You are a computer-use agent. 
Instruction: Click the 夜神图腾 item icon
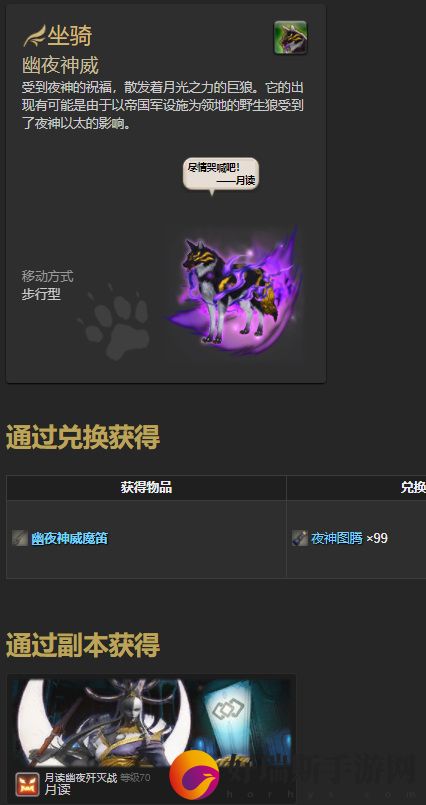(x=300, y=538)
